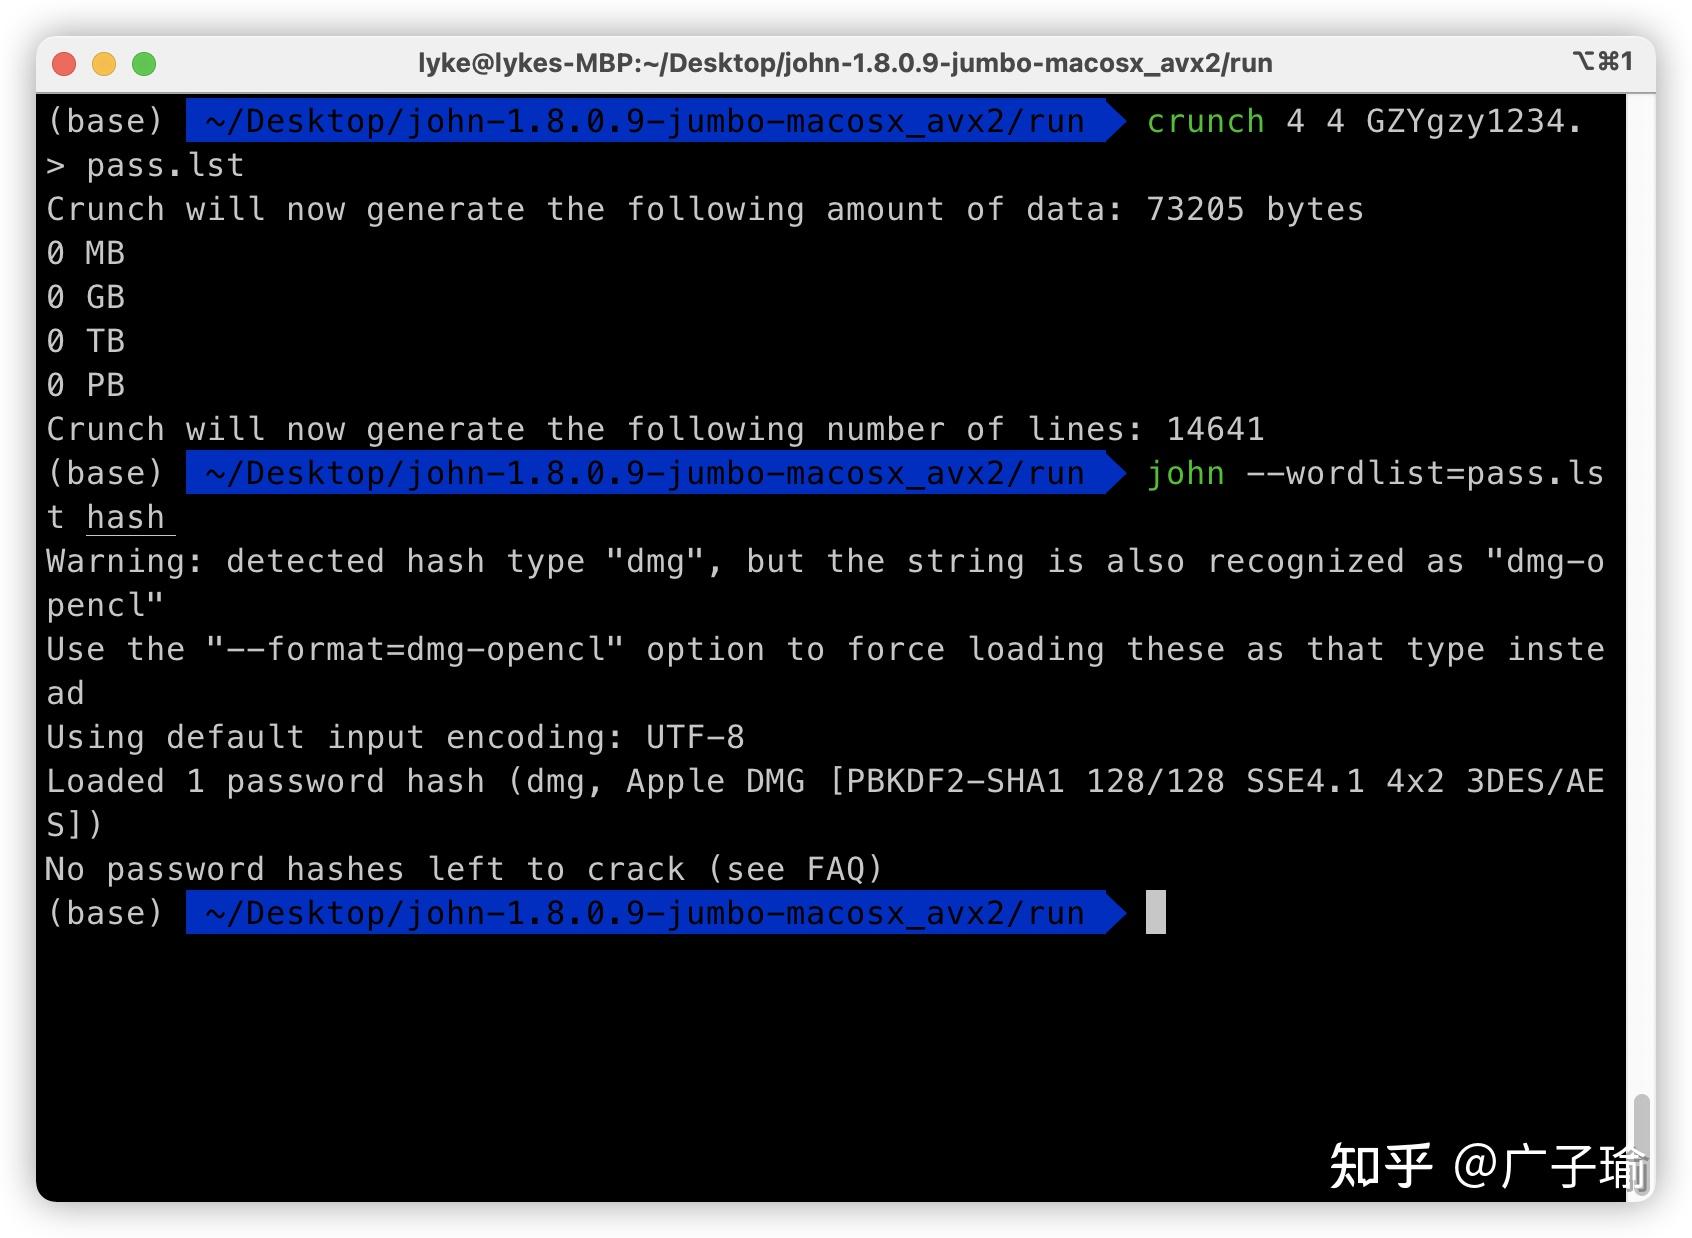Viewport: 1692px width, 1238px height.
Task: Click the window title lyke@lykes-MBP path
Action: [845, 63]
